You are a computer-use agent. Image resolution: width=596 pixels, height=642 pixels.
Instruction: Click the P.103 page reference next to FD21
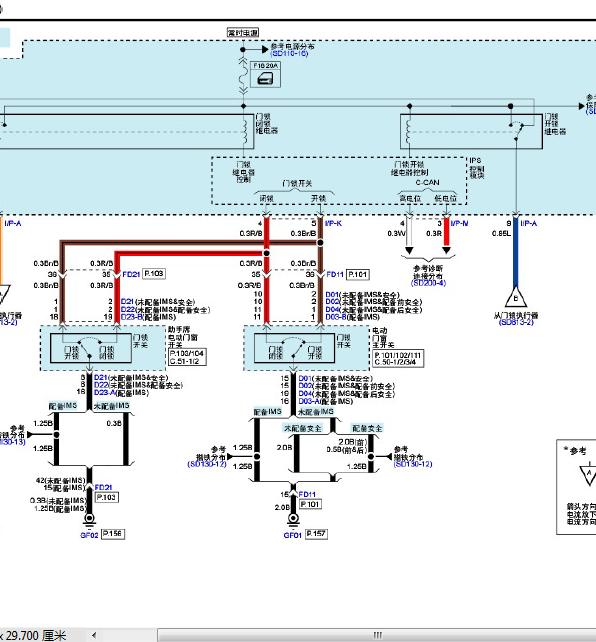click(x=154, y=274)
